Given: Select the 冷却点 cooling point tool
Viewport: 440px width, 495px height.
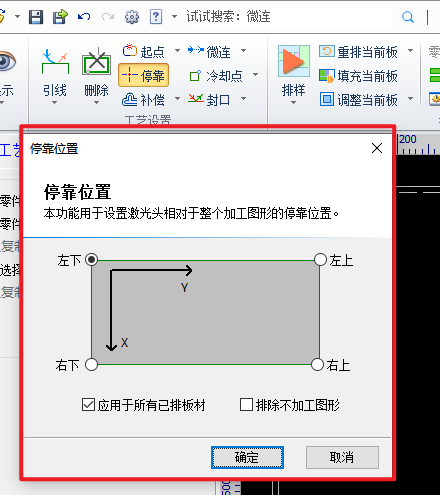Looking at the screenshot, I should (x=216, y=76).
